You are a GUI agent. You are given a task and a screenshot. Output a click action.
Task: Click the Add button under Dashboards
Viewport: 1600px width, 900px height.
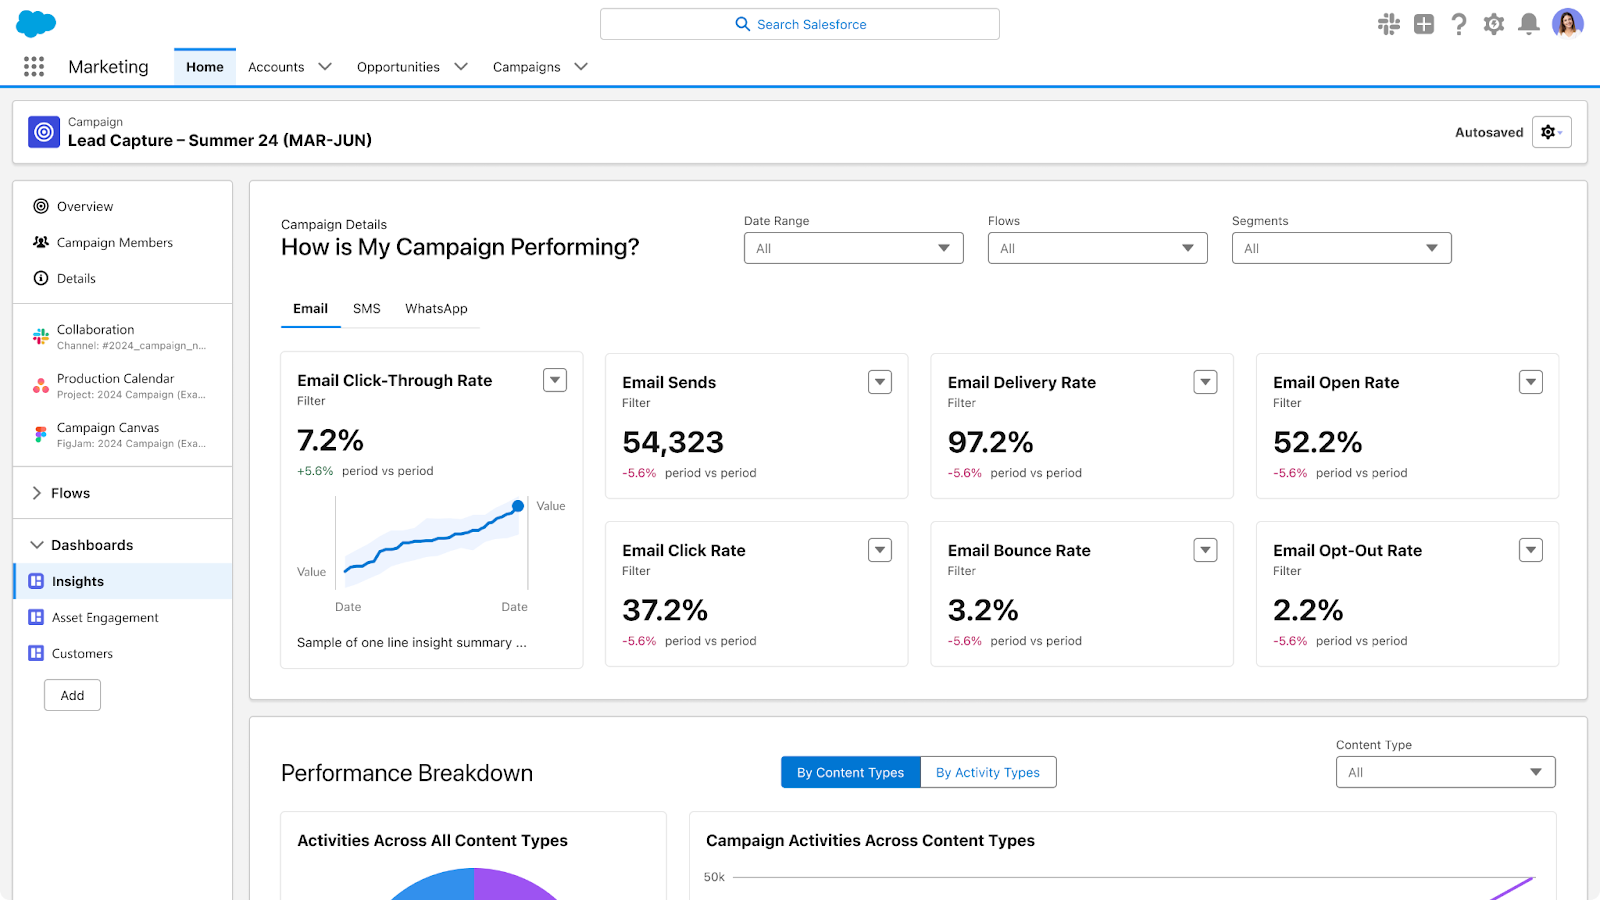click(71, 694)
